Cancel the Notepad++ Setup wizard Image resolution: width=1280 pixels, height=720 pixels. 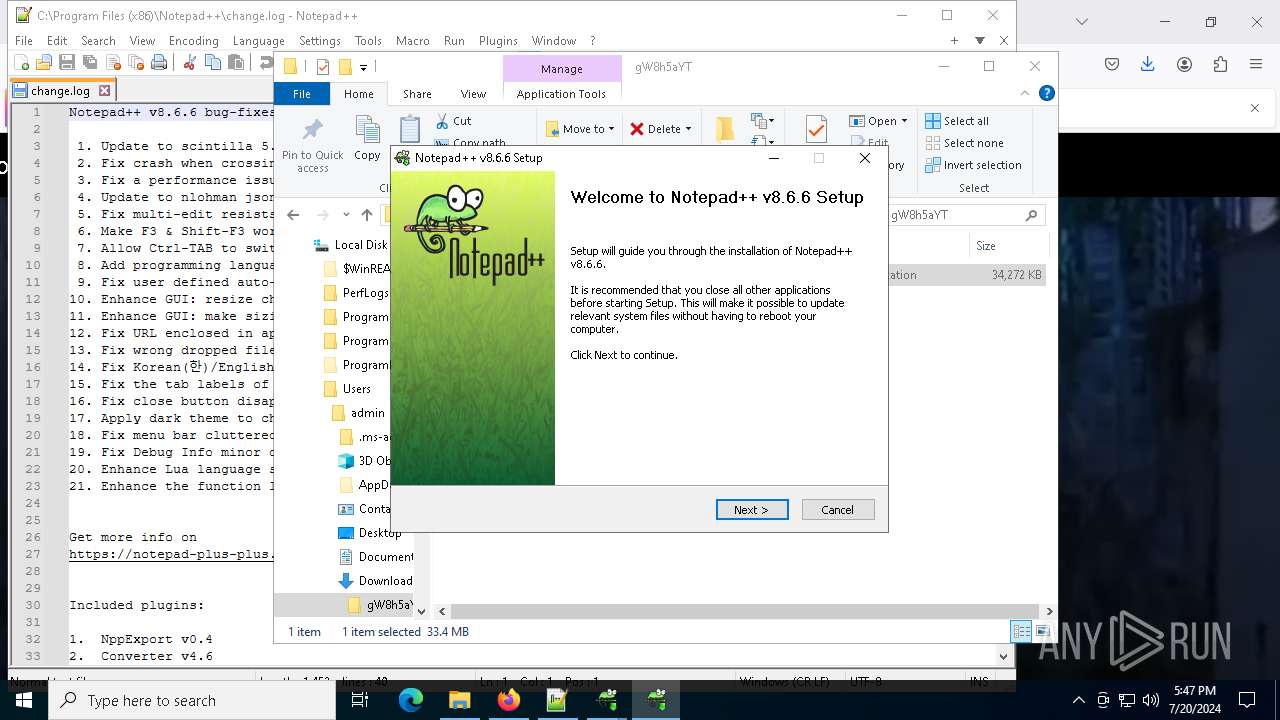tap(838, 510)
